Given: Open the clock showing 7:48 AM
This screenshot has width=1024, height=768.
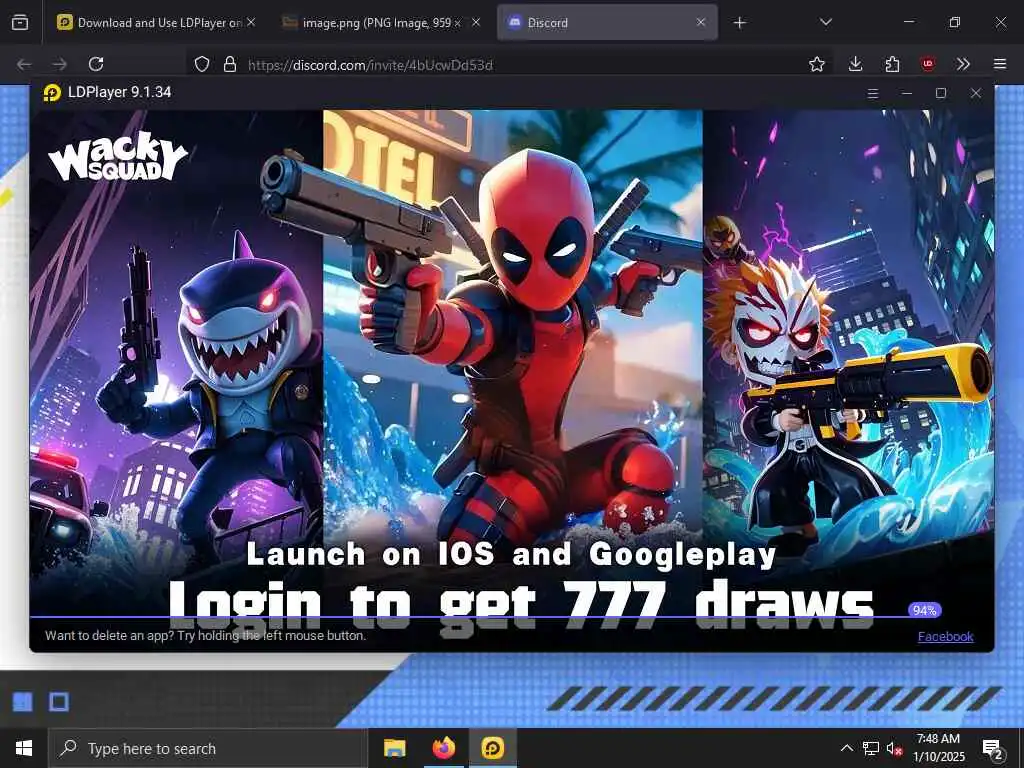Looking at the screenshot, I should coord(938,748).
